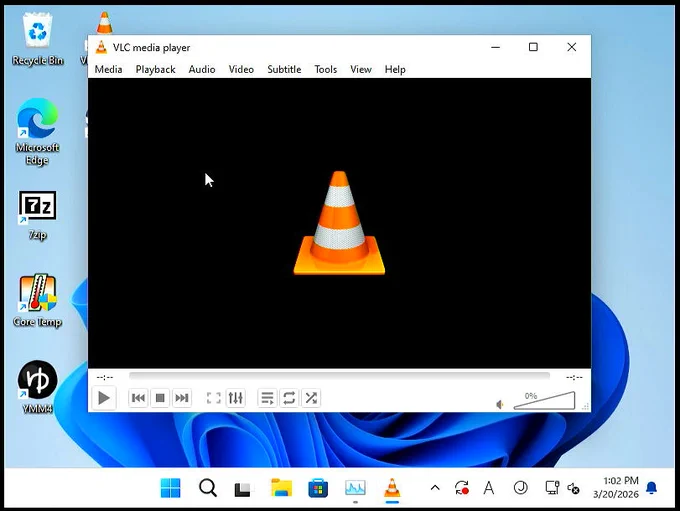Show extended settings equalizer icon
Viewport: 680px width, 511px height.
point(235,398)
